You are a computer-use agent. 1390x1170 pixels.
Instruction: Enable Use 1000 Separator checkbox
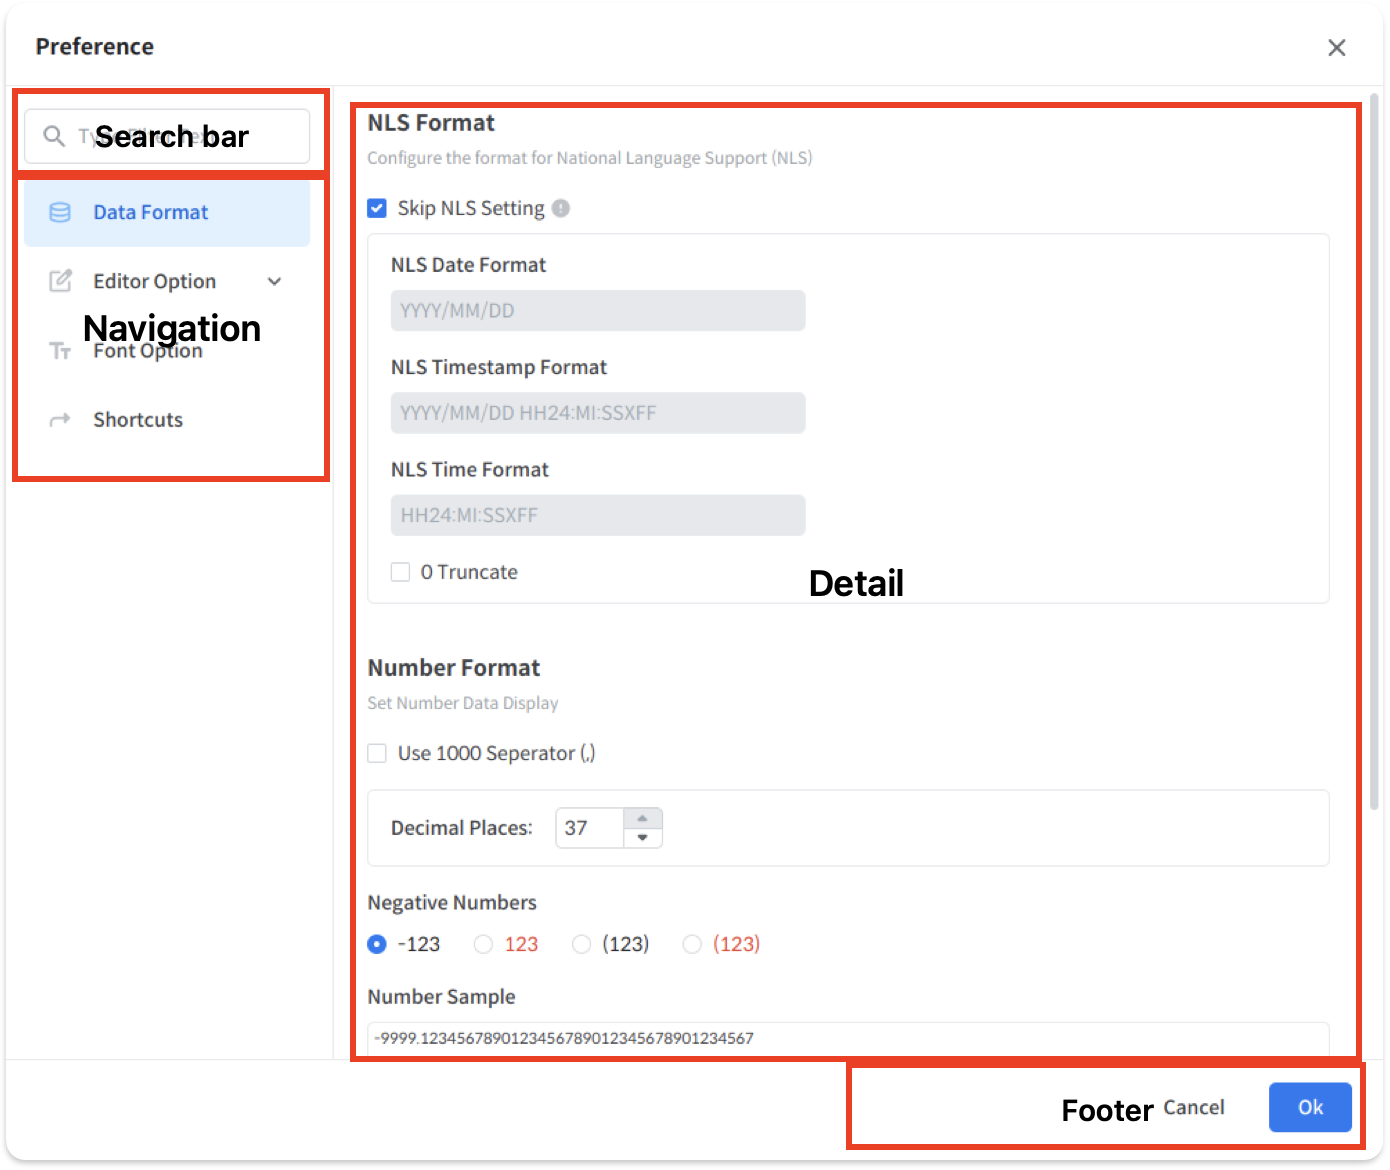click(x=377, y=753)
